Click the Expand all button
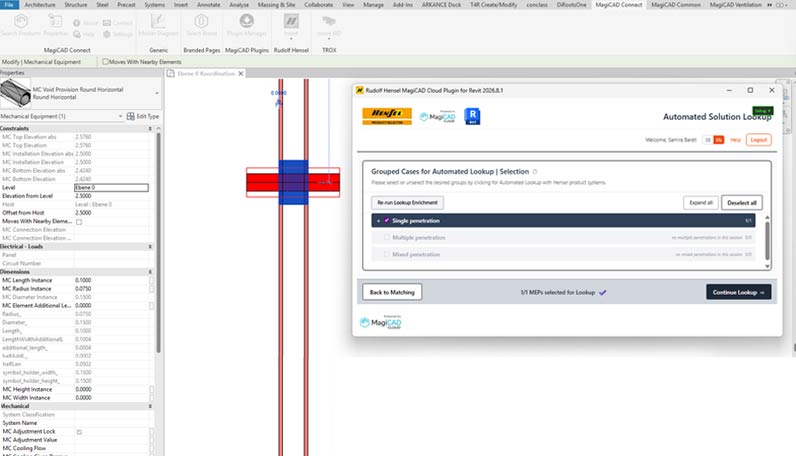Screen dimensions: 796x456 click(x=701, y=203)
